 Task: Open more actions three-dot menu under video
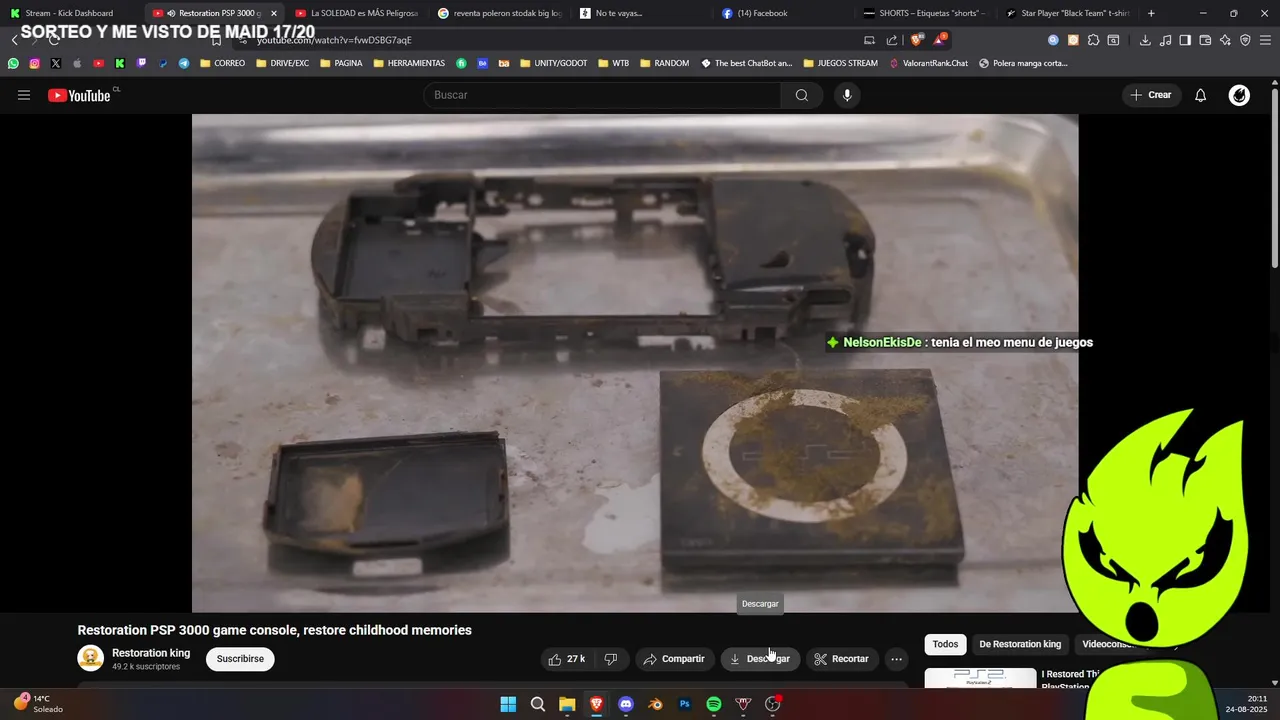point(896,659)
